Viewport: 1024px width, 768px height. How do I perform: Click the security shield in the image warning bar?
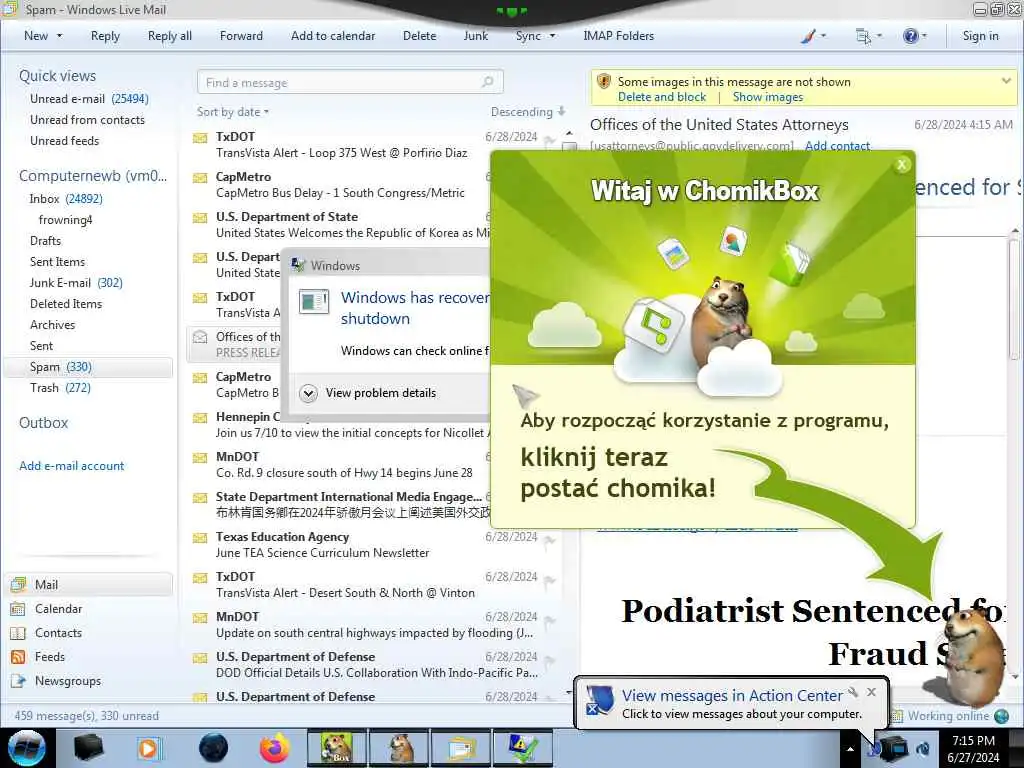click(604, 82)
